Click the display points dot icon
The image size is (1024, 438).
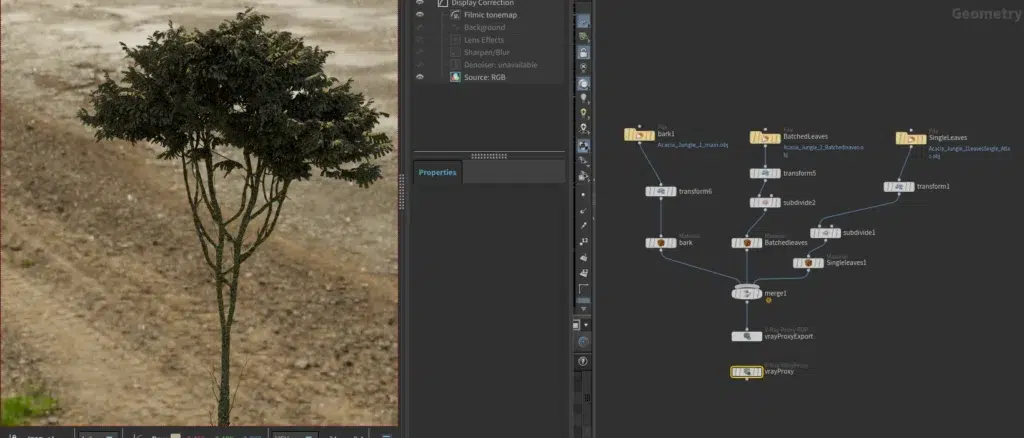583,195
